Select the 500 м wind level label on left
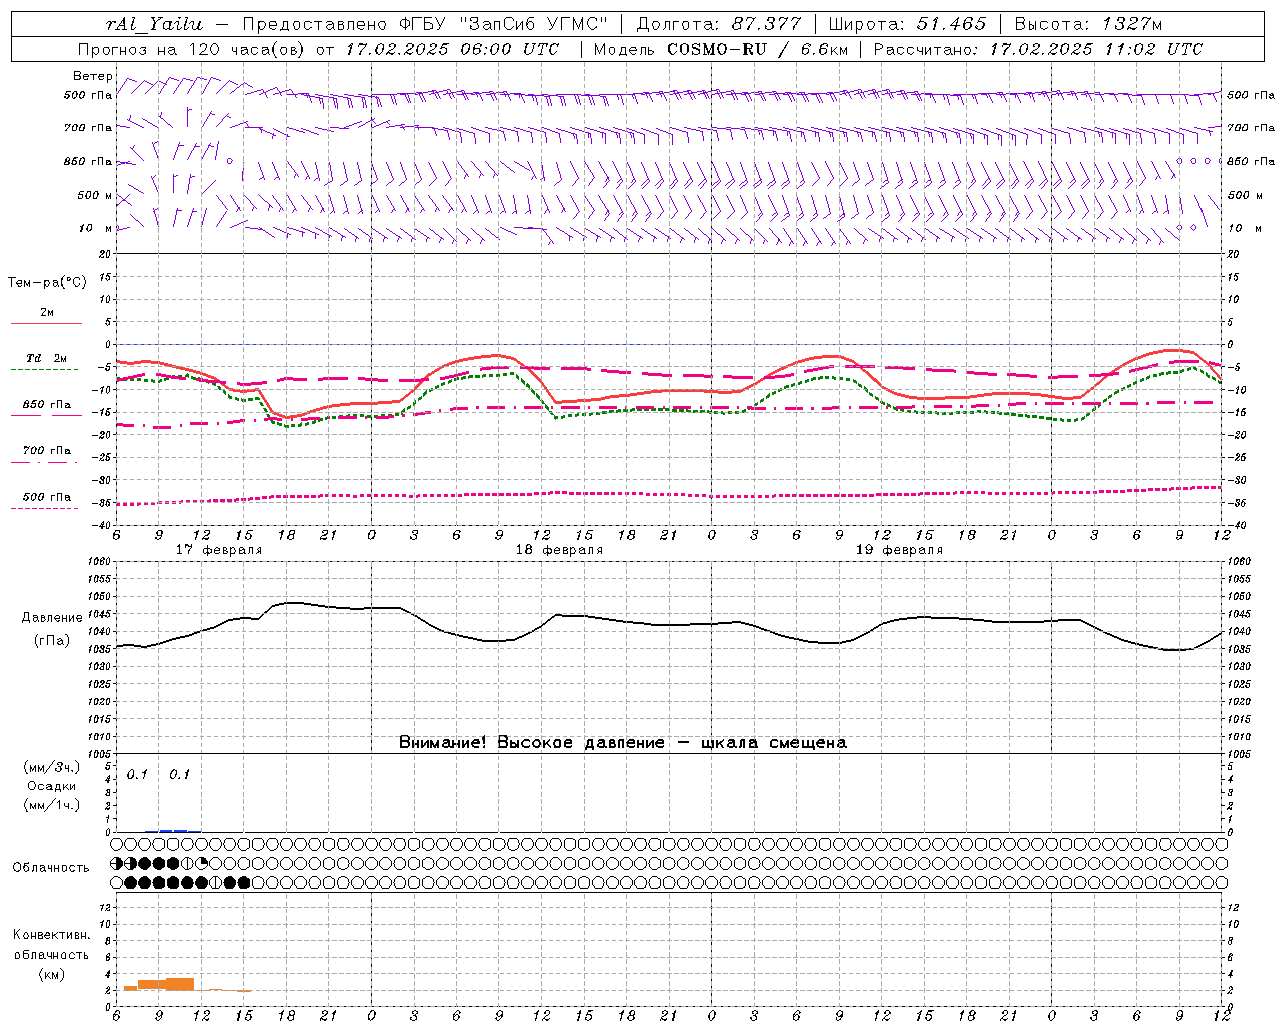 tap(95, 195)
